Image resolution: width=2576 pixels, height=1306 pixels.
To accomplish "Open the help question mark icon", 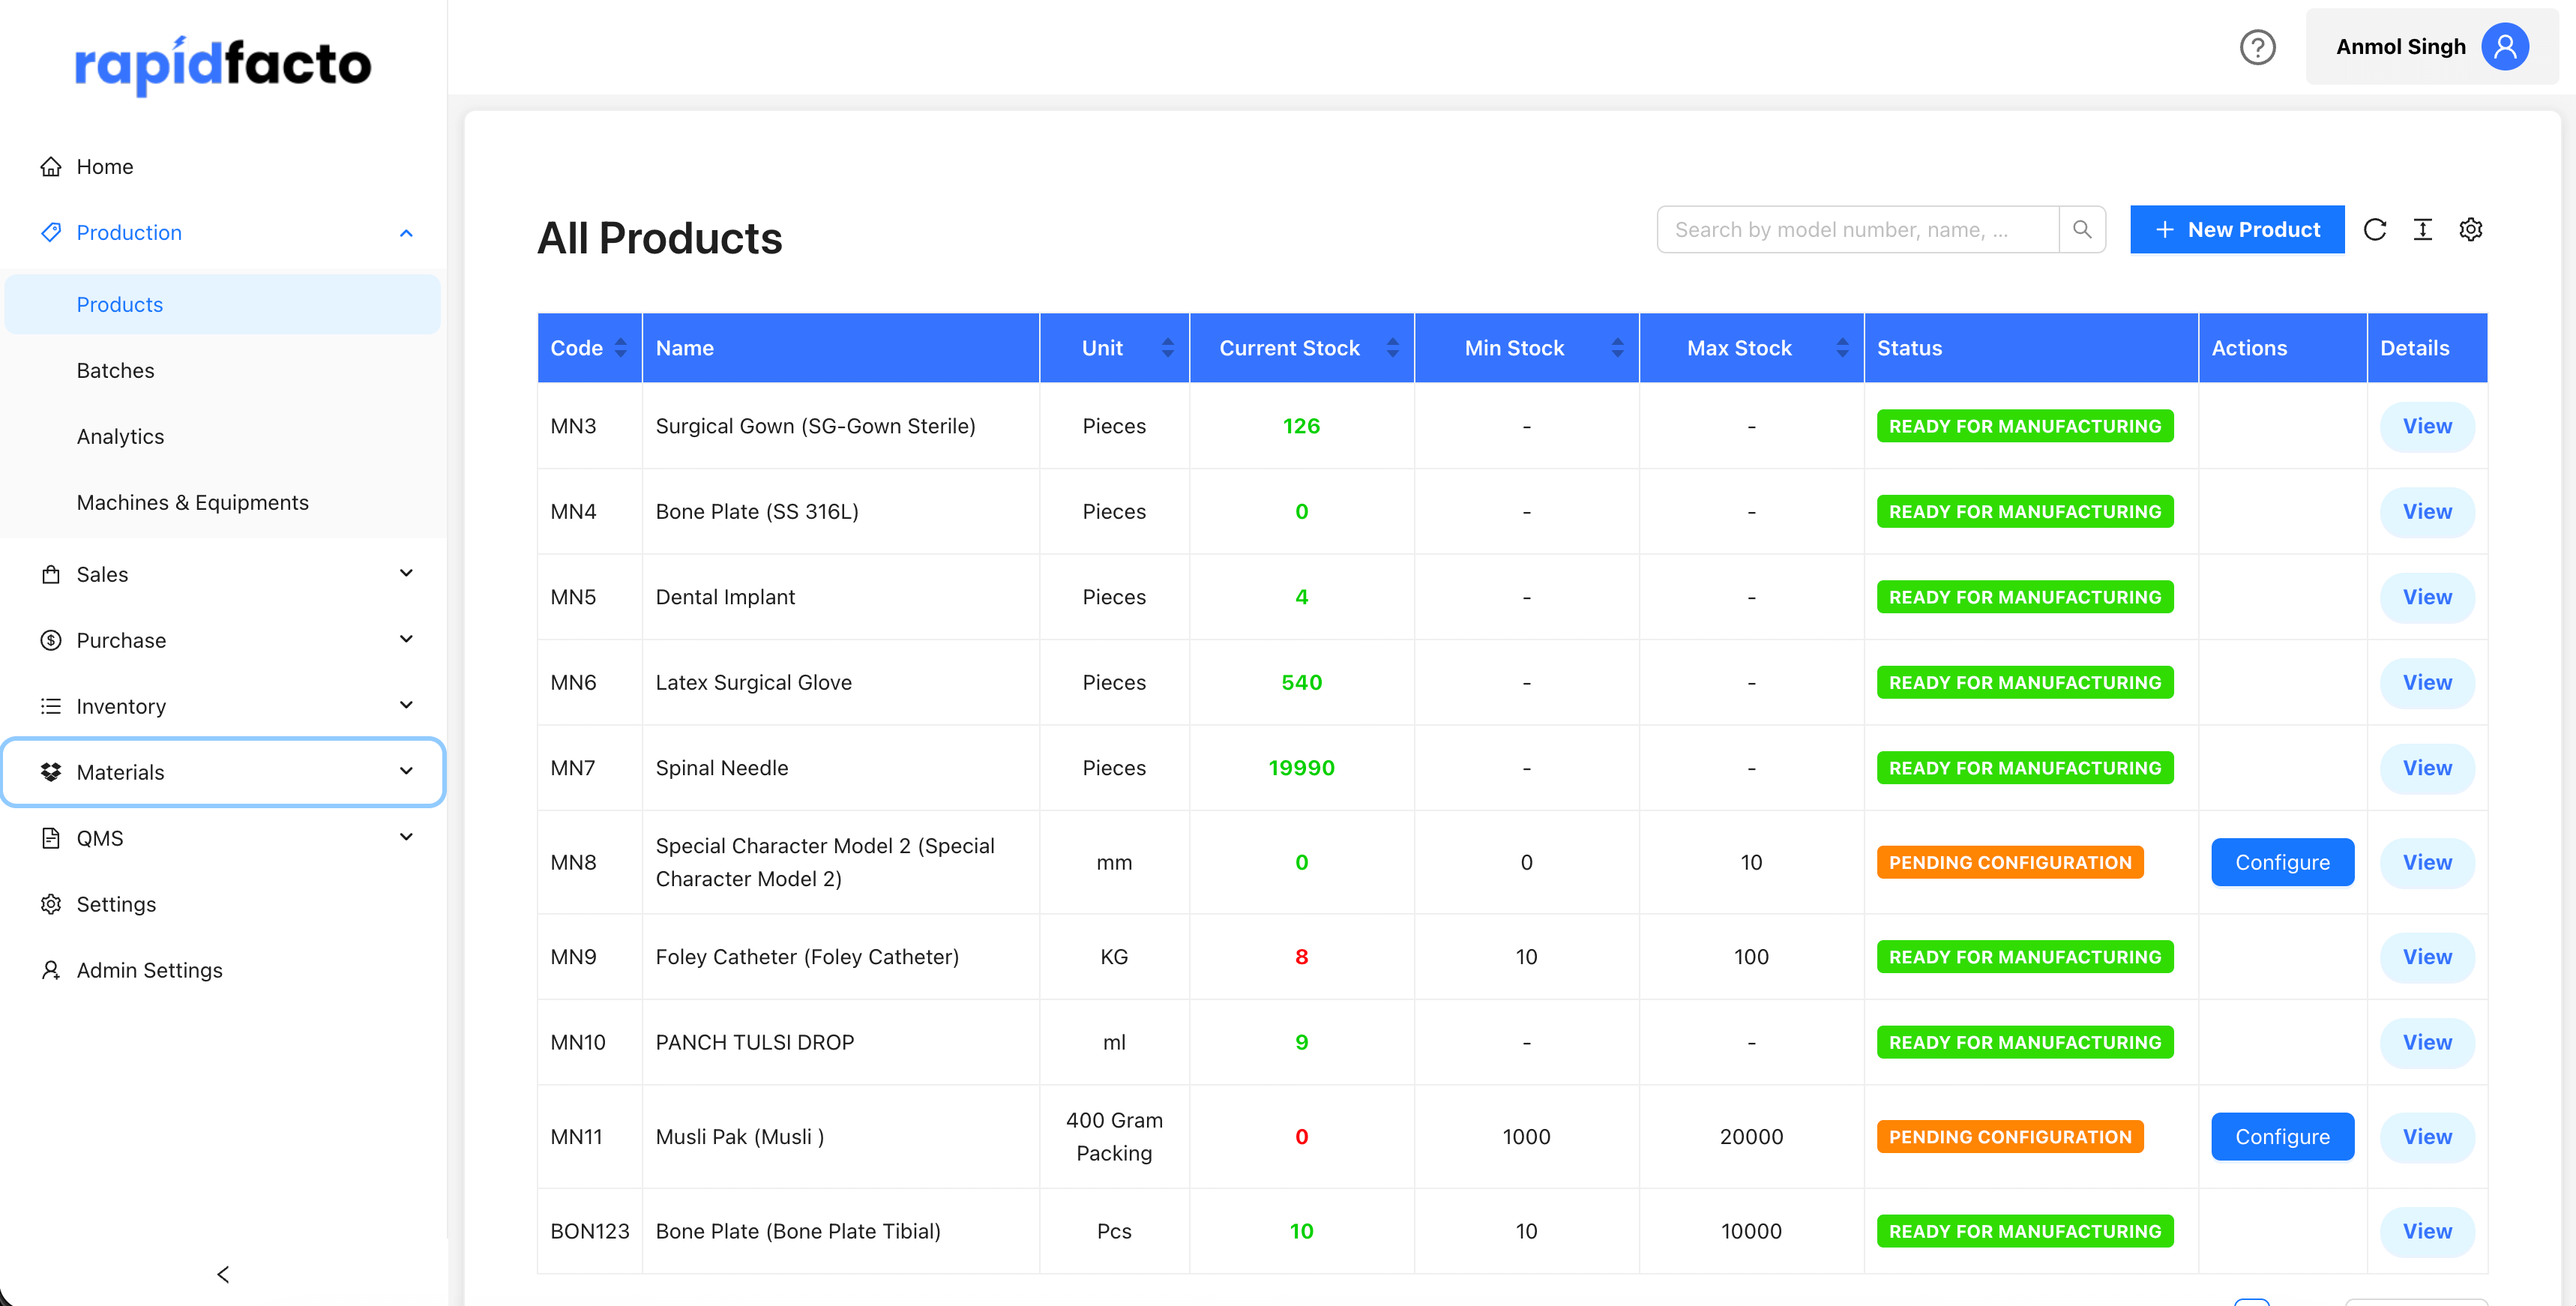I will (x=2258, y=47).
